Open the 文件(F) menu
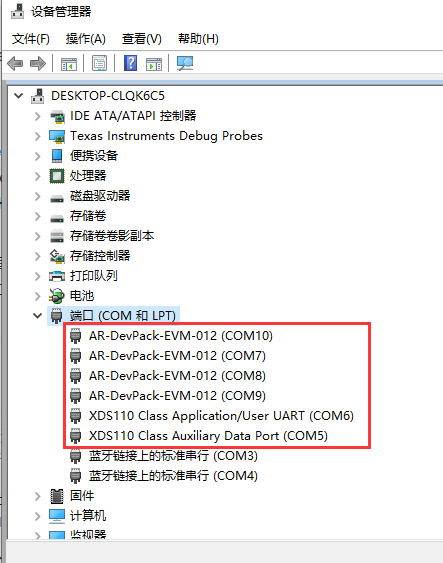The width and height of the screenshot is (443, 563). pyautogui.click(x=31, y=39)
